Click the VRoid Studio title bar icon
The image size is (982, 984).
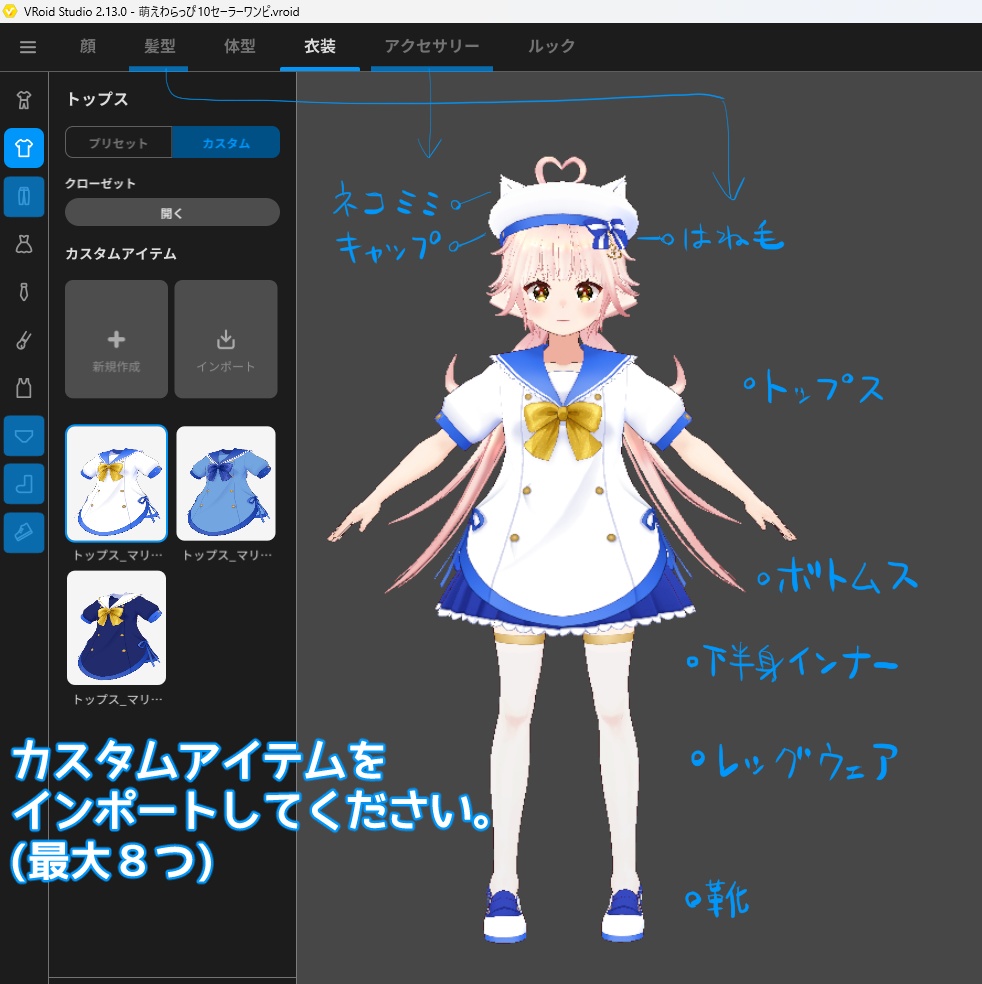pyautogui.click(x=9, y=11)
